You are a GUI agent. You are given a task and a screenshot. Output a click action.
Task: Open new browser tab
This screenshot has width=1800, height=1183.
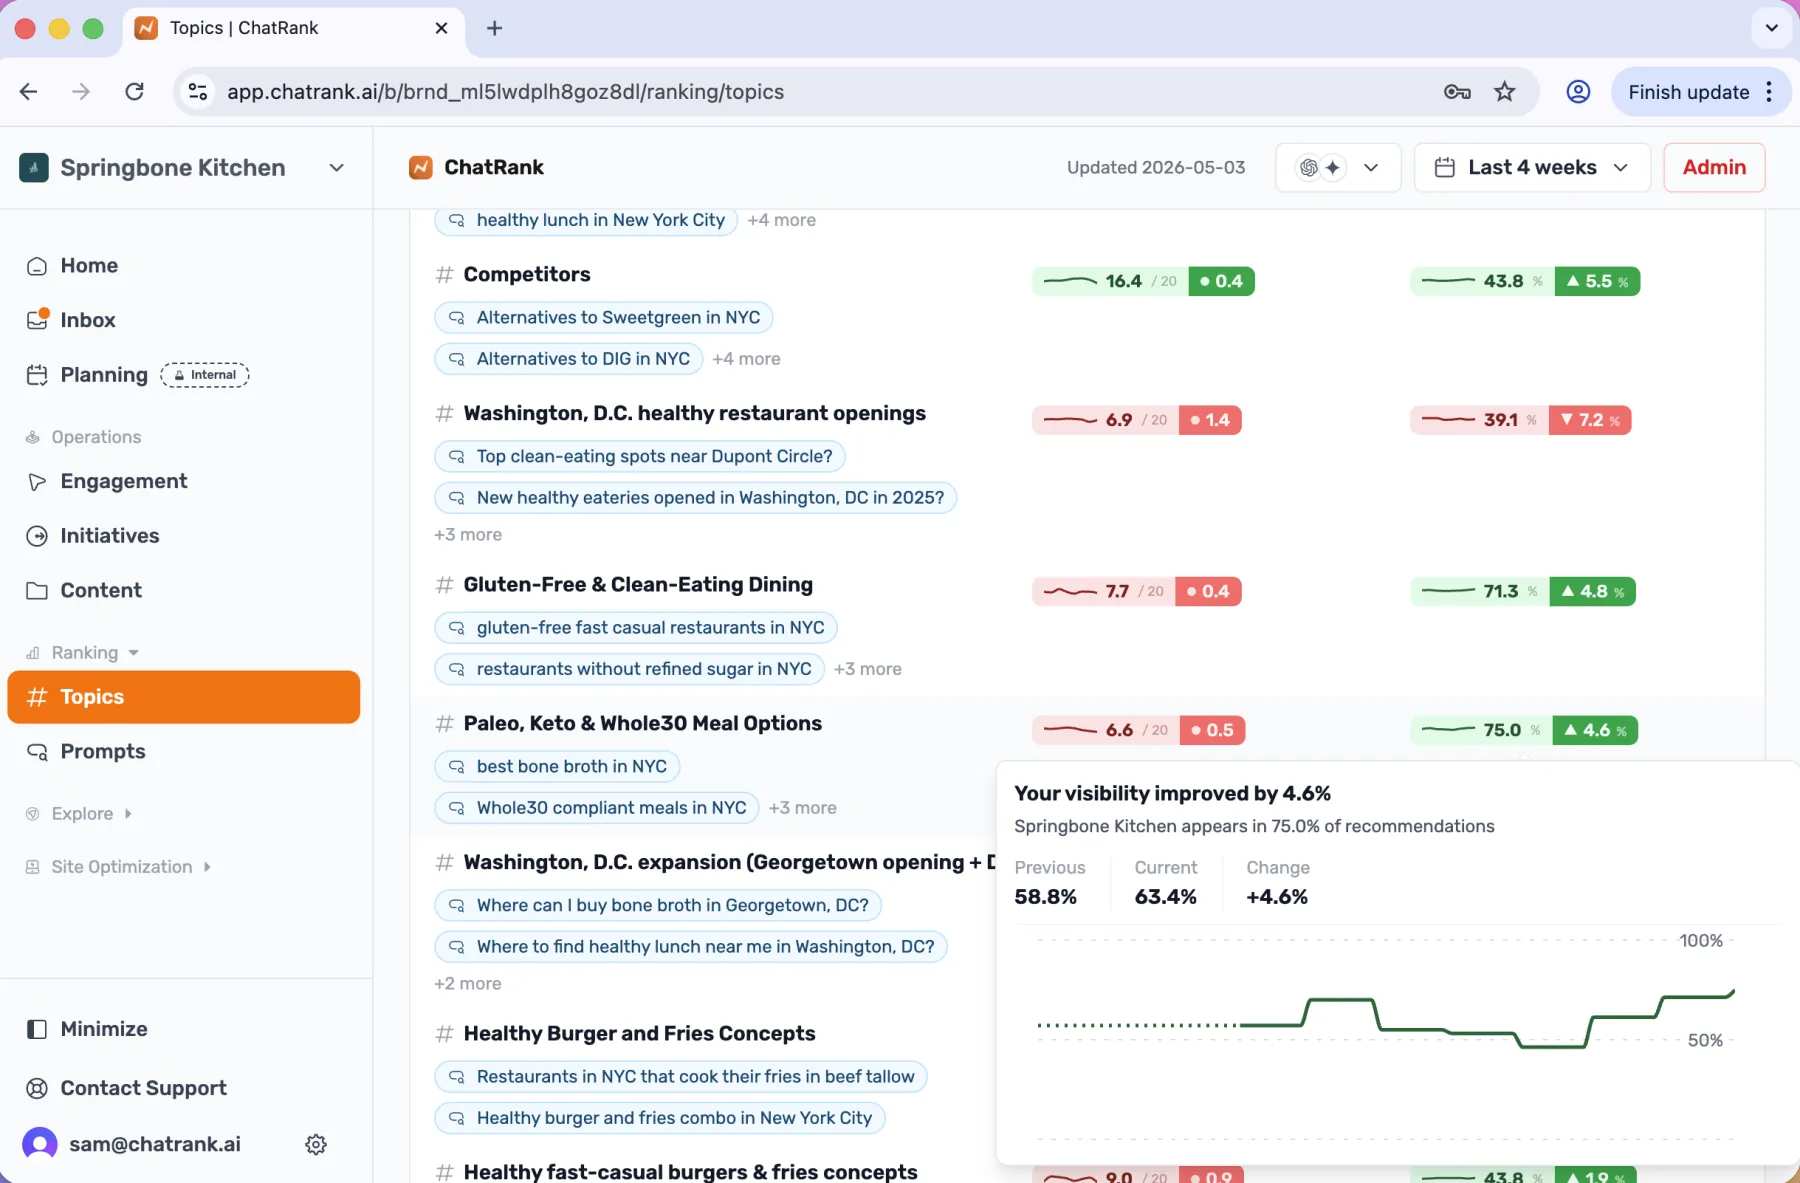[x=494, y=28]
